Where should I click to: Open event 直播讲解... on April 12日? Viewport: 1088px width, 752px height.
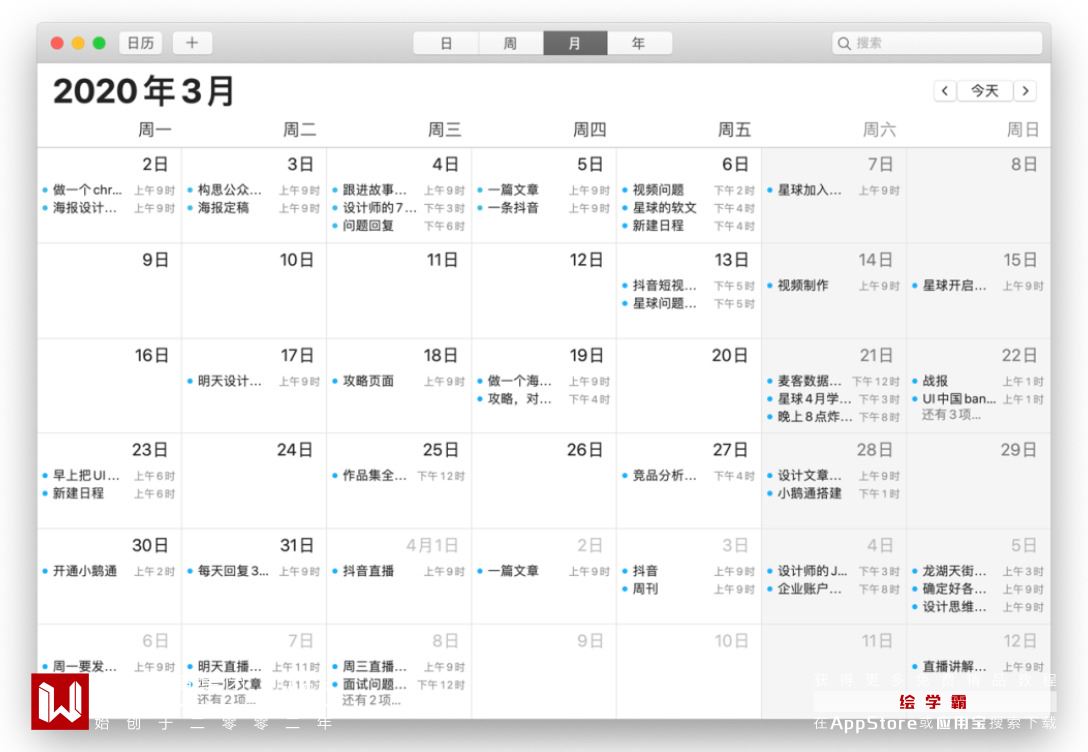(x=979, y=667)
